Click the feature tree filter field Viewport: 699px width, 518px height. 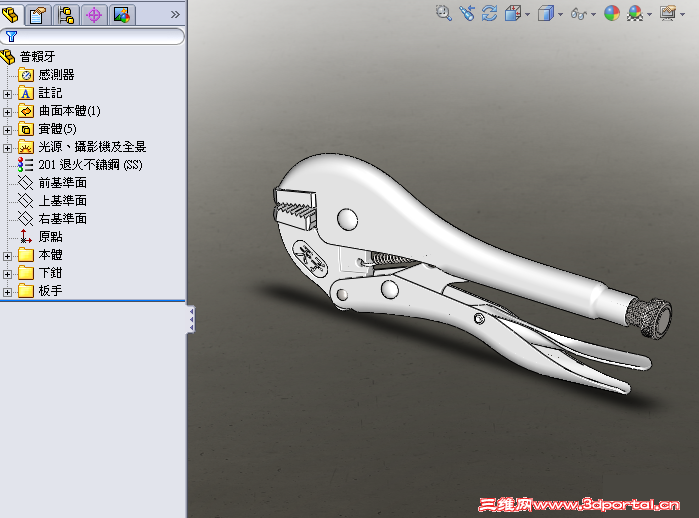click(x=92, y=37)
